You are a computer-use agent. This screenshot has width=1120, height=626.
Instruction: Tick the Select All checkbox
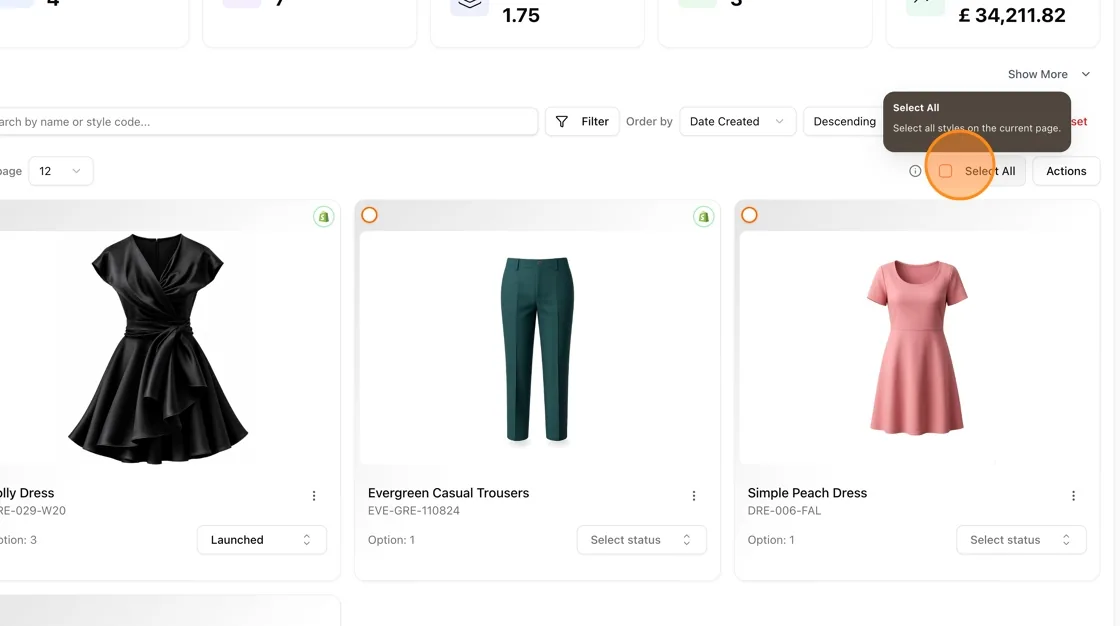(945, 171)
